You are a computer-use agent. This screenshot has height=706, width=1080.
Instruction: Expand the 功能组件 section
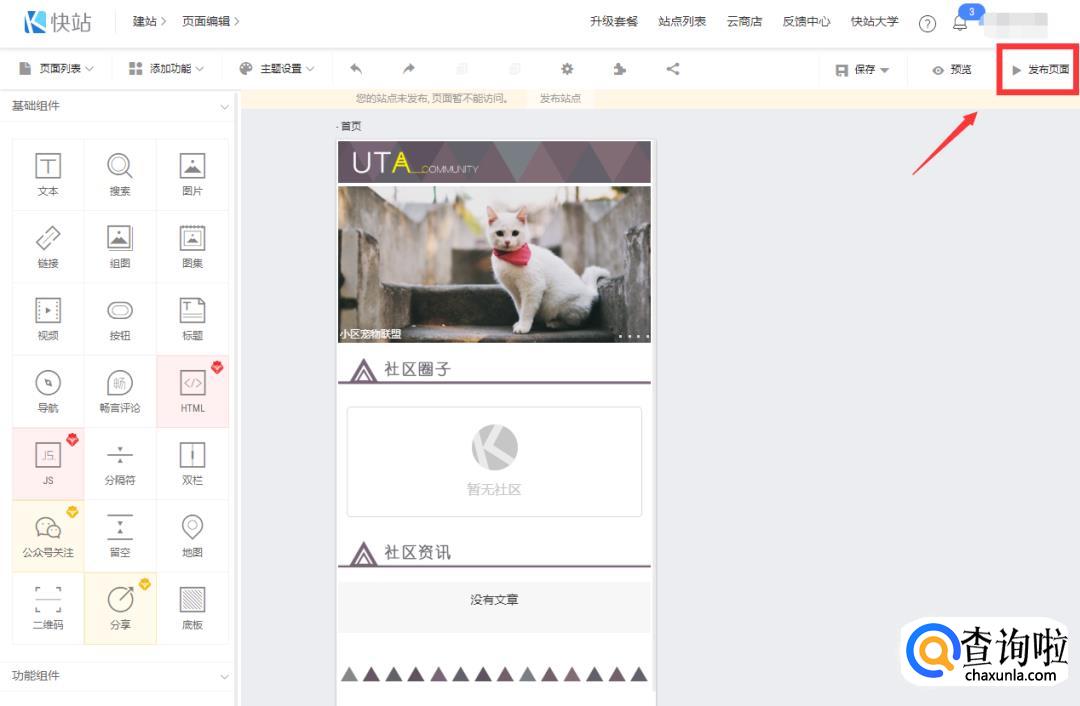click(x=224, y=676)
